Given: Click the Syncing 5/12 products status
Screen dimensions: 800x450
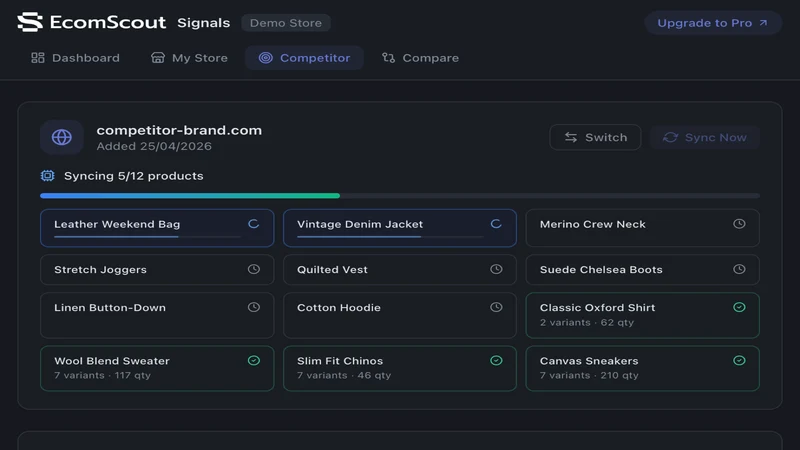Looking at the screenshot, I should tap(134, 176).
